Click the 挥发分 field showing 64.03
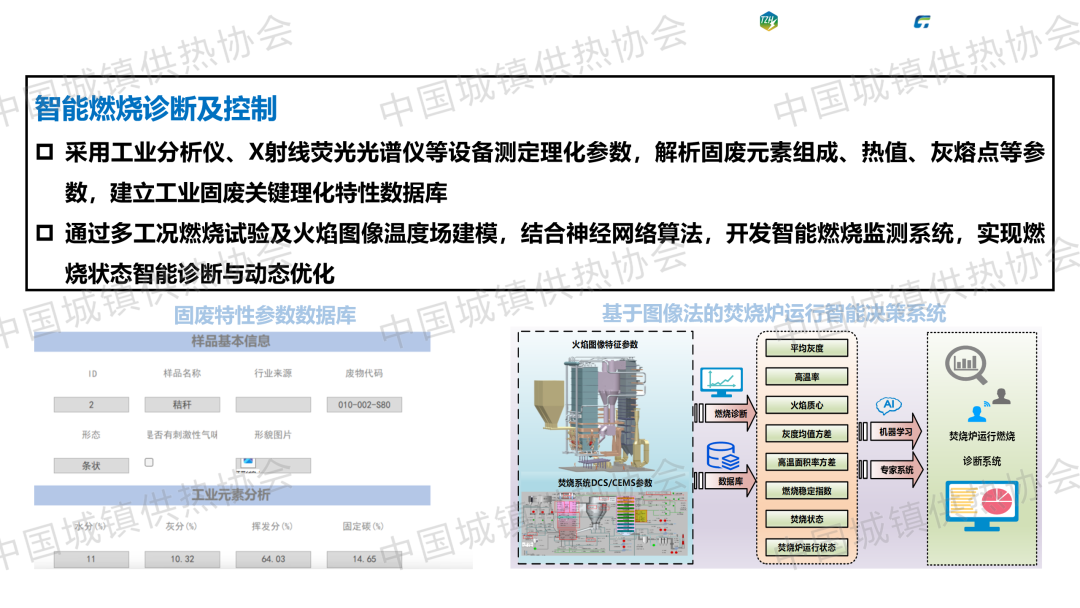 coord(273,559)
